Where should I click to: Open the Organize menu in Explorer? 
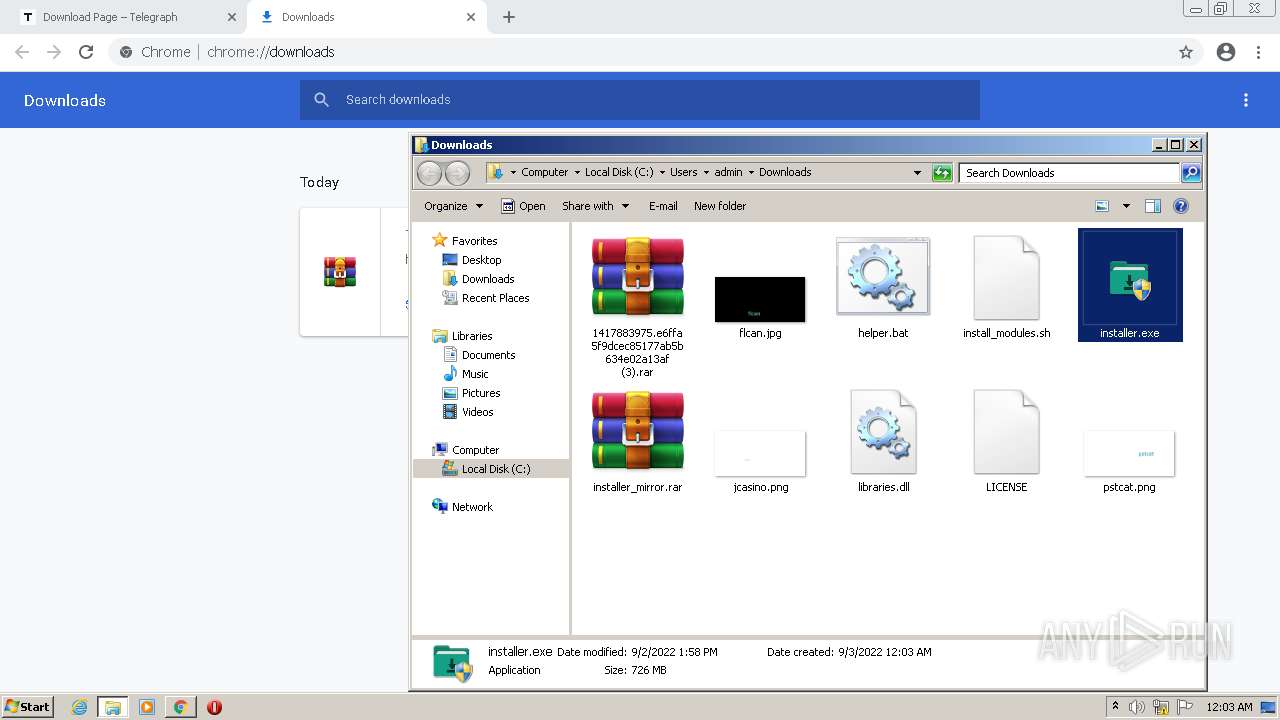tap(453, 206)
